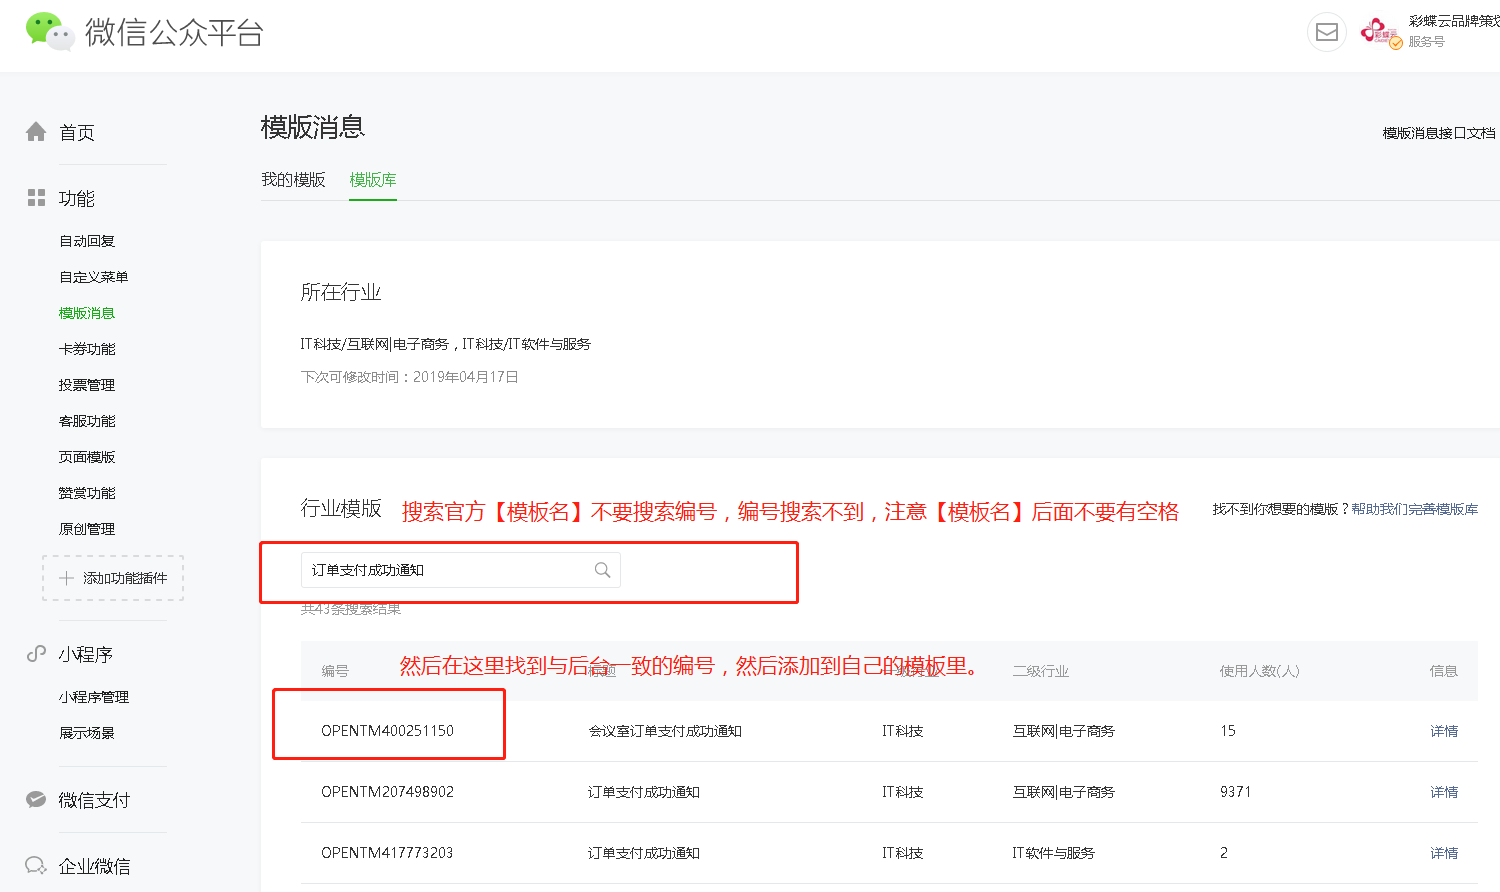This screenshot has height=892, width=1500.
Task: Open 微信支付 section in sidebar
Action: point(94,800)
